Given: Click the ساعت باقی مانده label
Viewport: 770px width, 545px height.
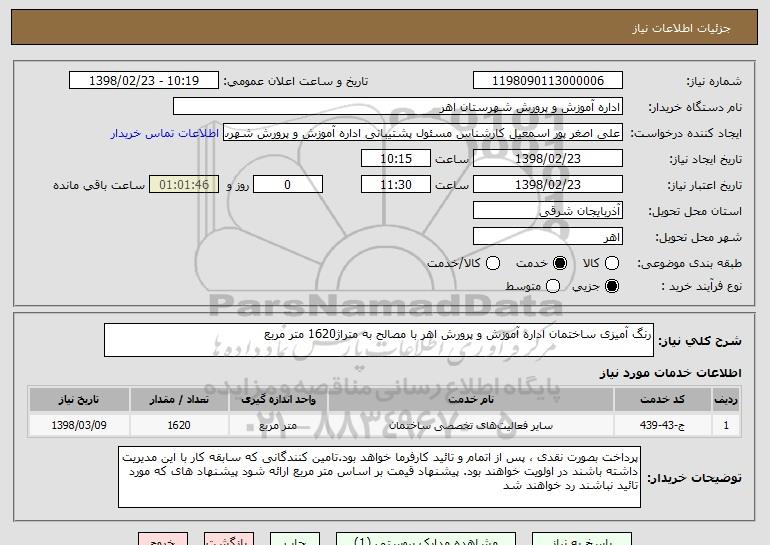Looking at the screenshot, I should (x=99, y=185).
